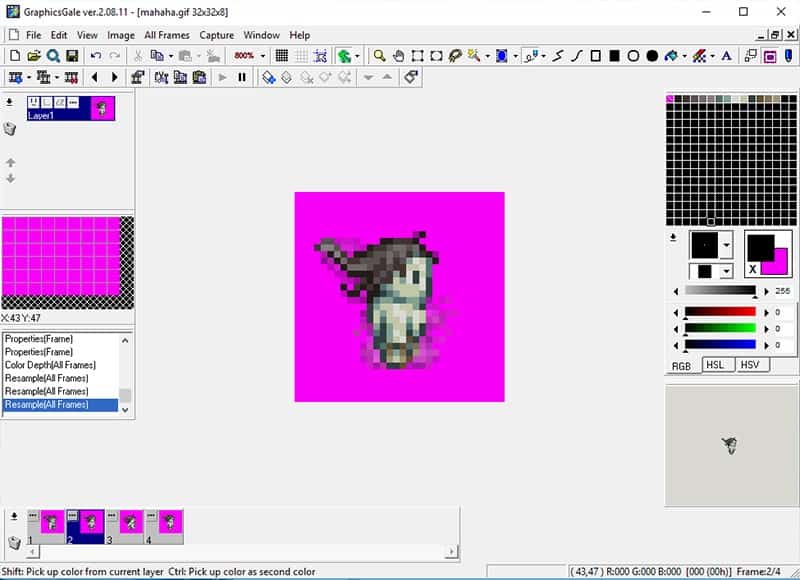800x580 pixels.
Task: Toggle Layer1 alpha channel box
Action: click(60, 103)
